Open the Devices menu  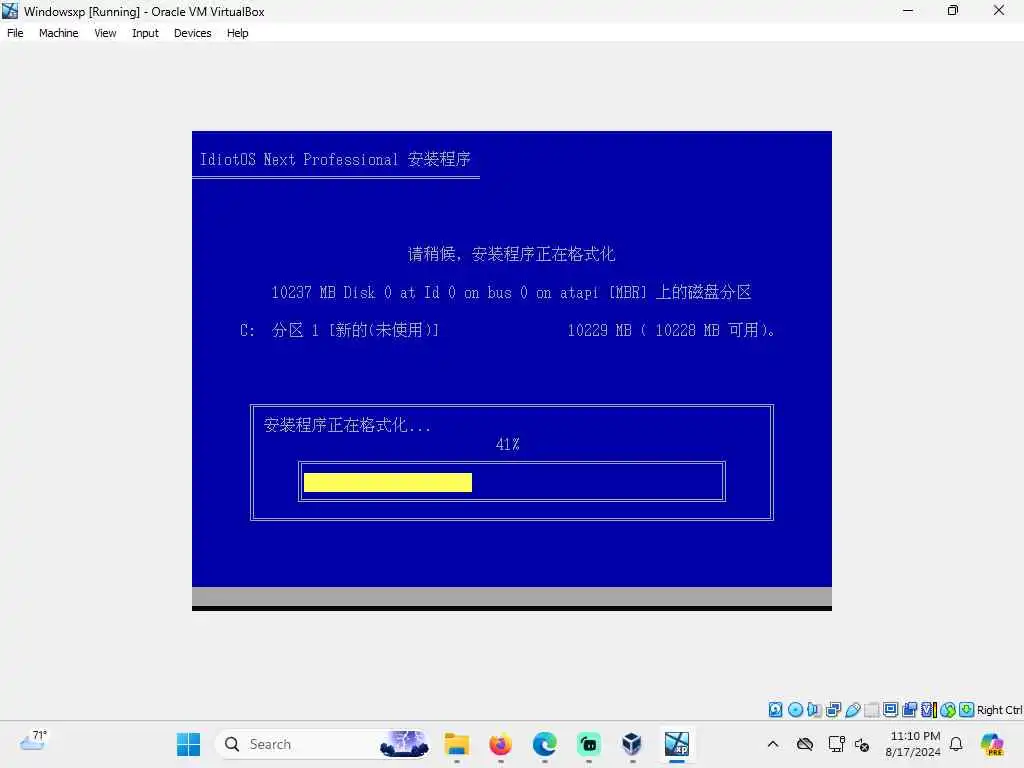(x=193, y=33)
